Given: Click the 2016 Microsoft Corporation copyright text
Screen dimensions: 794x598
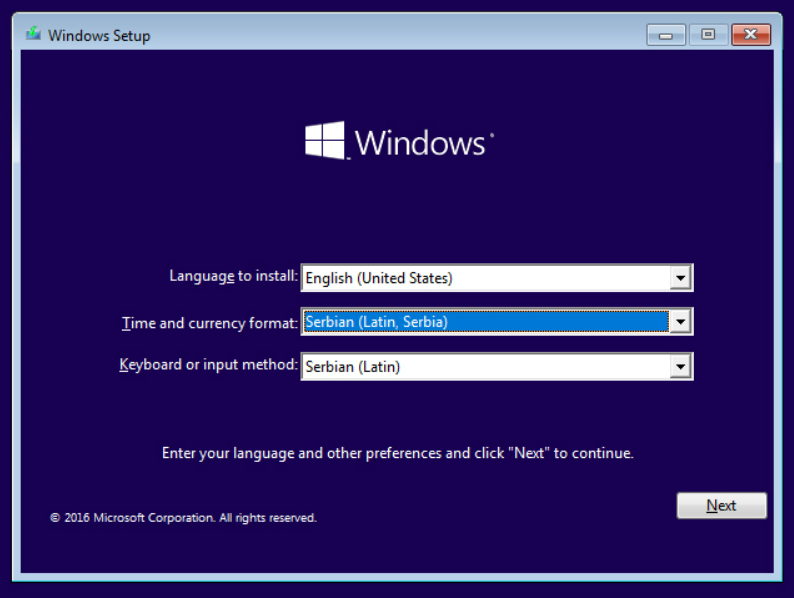Looking at the screenshot, I should (183, 517).
